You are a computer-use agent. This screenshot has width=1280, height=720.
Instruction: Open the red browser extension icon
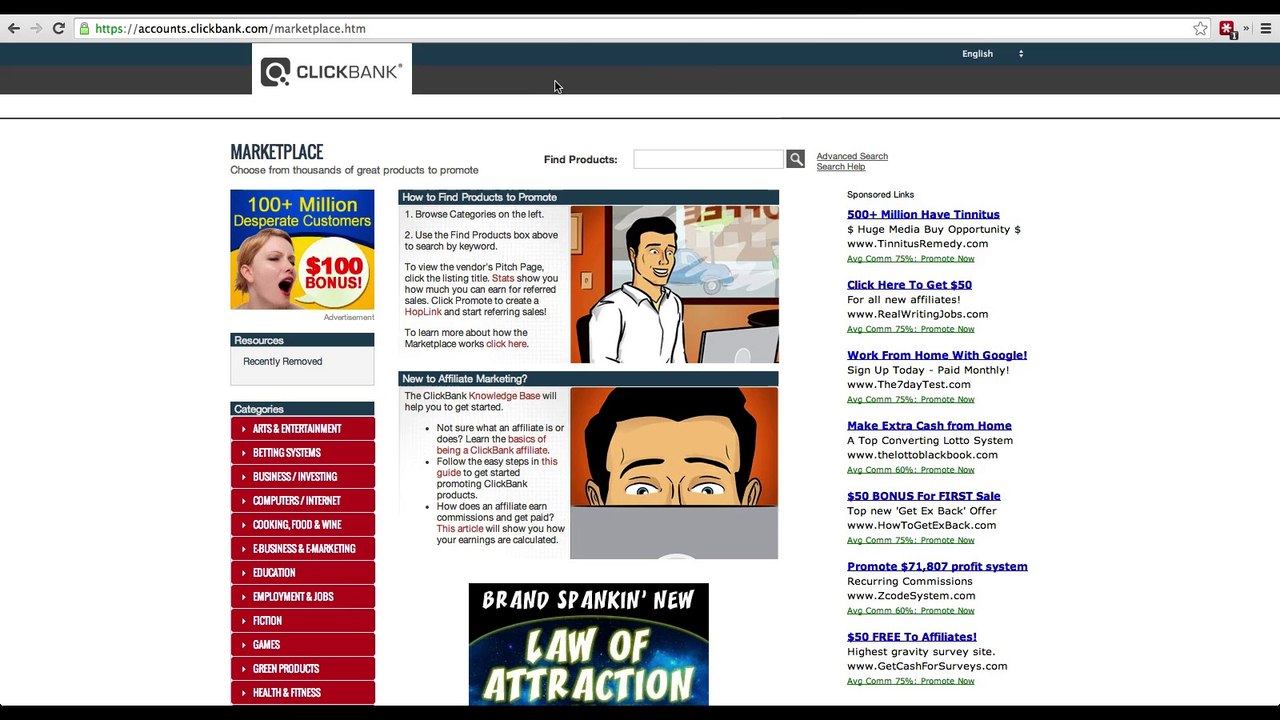(1227, 29)
